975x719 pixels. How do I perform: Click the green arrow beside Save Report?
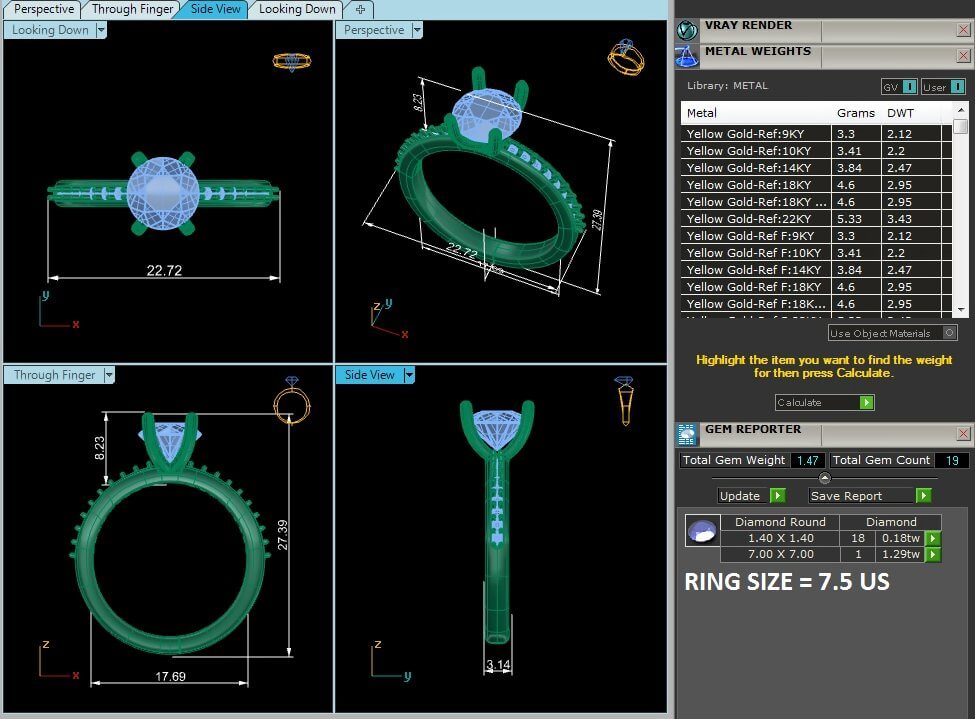click(x=923, y=496)
